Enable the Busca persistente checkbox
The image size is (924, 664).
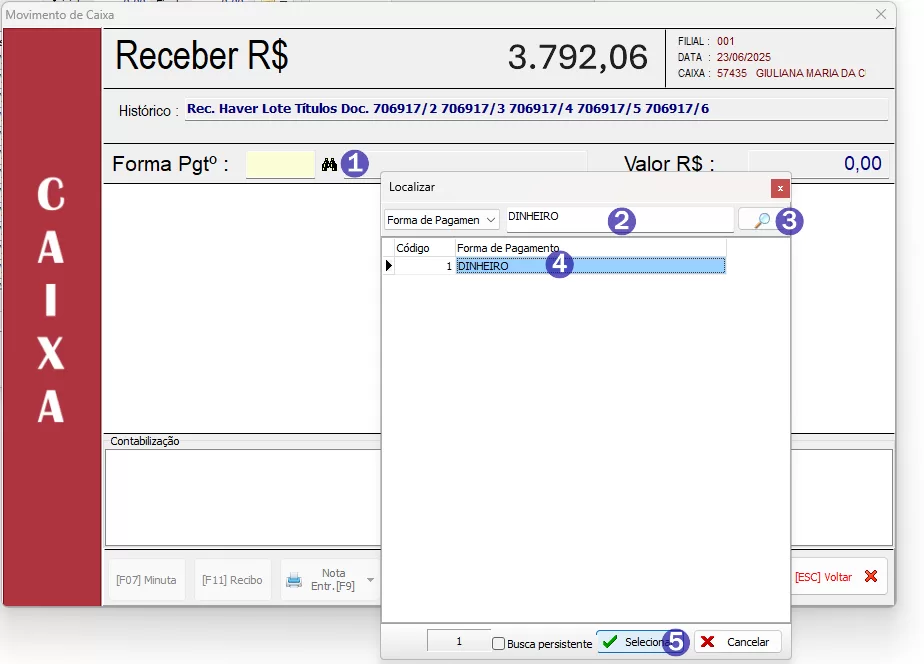[499, 644]
